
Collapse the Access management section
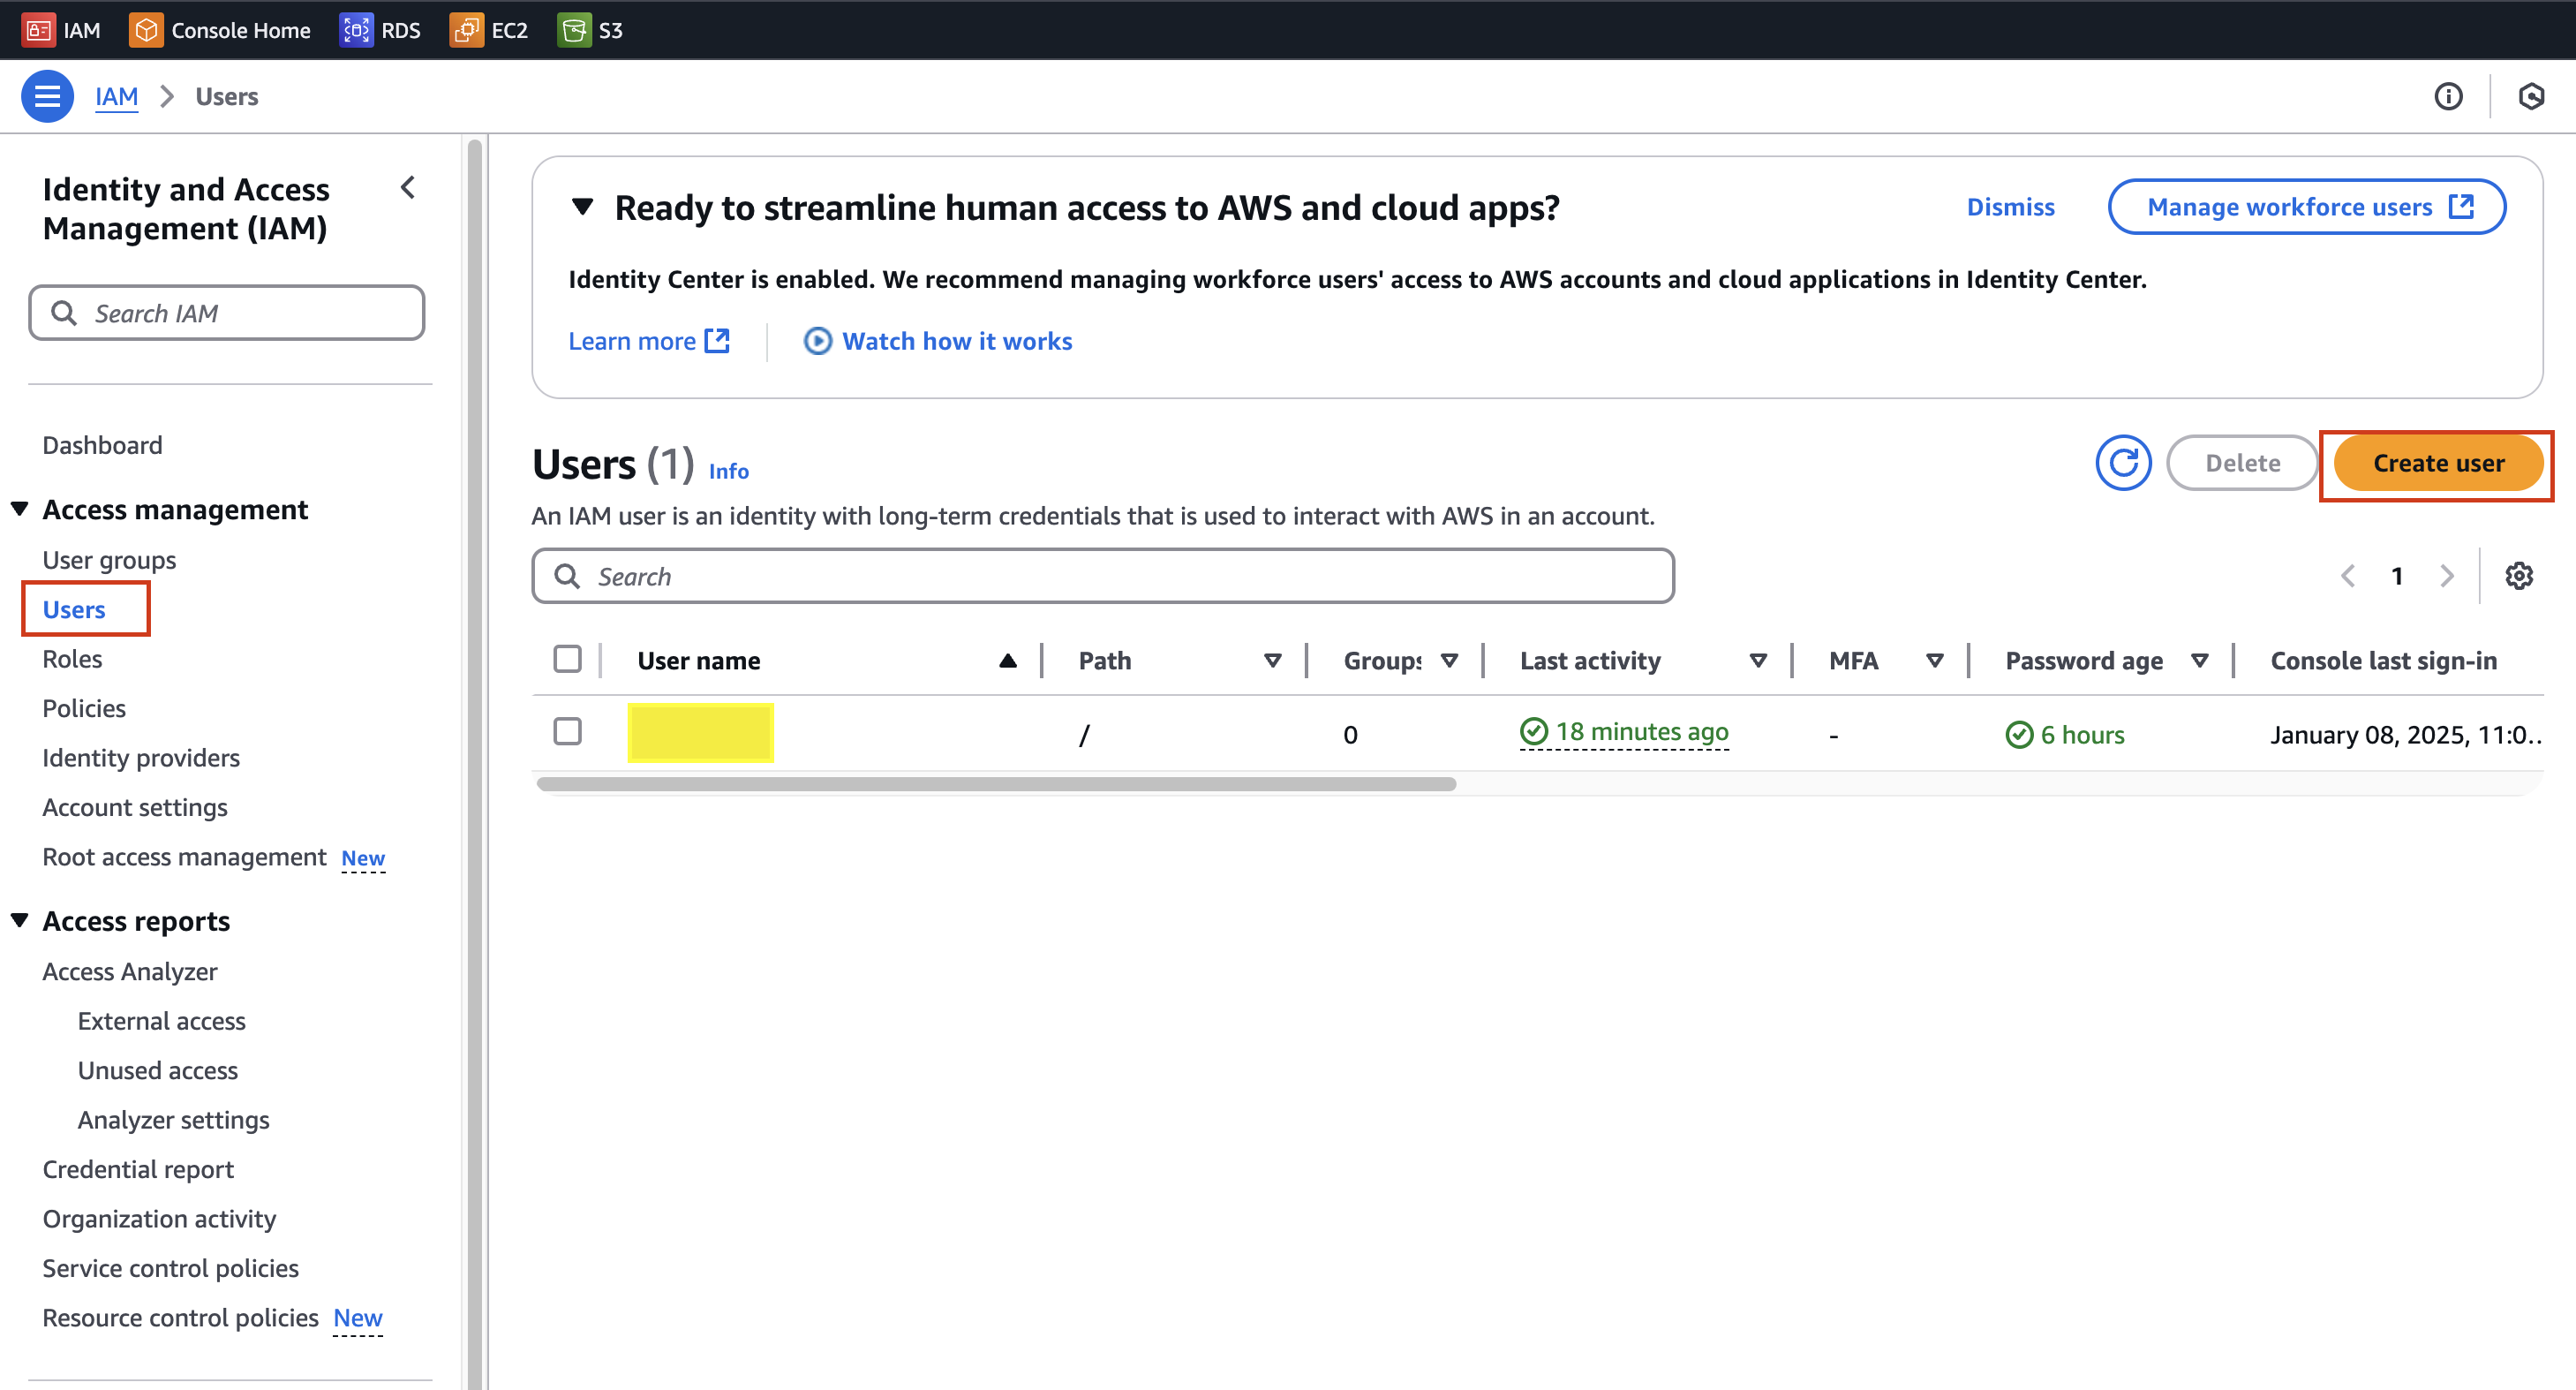point(20,509)
